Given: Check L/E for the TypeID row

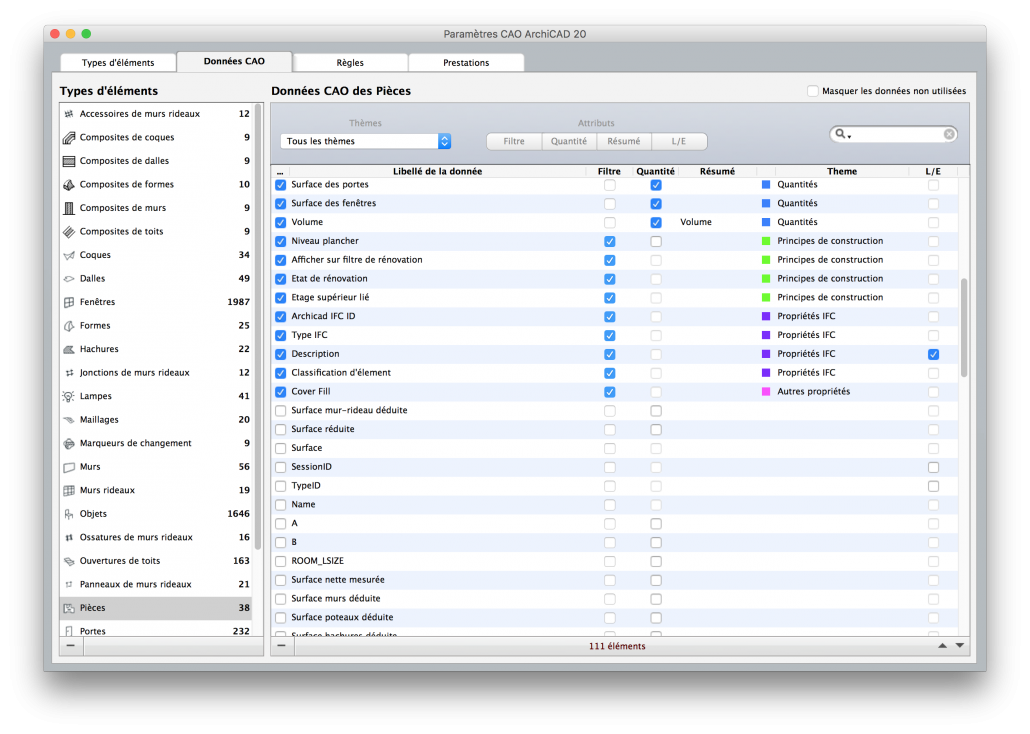Looking at the screenshot, I should click(x=933, y=487).
